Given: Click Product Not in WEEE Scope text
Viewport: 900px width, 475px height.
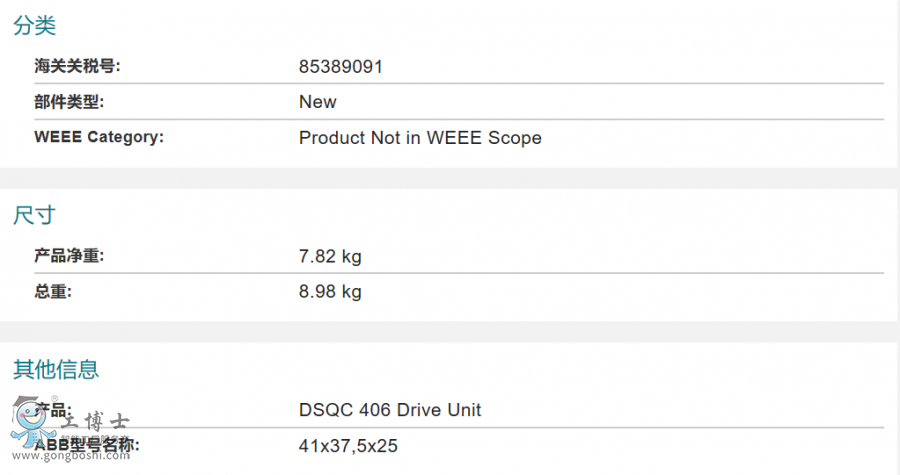Looking at the screenshot, I should coord(420,138).
